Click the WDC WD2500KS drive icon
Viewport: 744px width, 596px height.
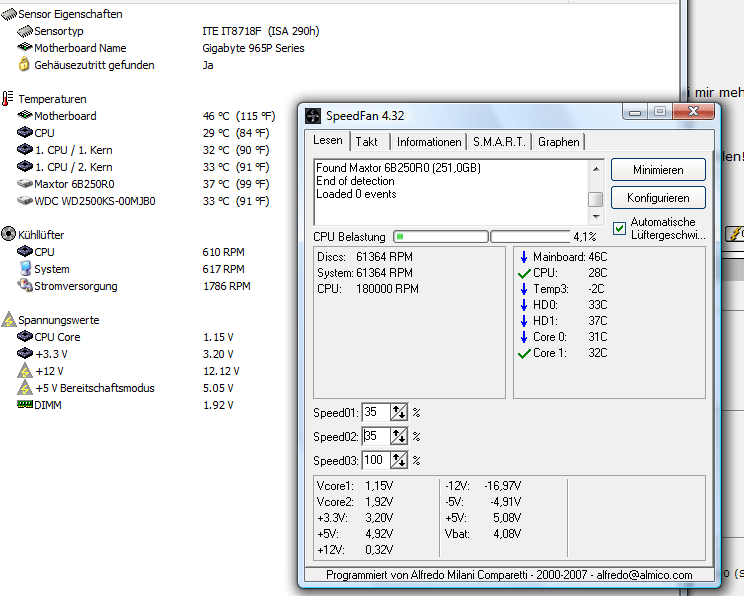(x=25, y=201)
